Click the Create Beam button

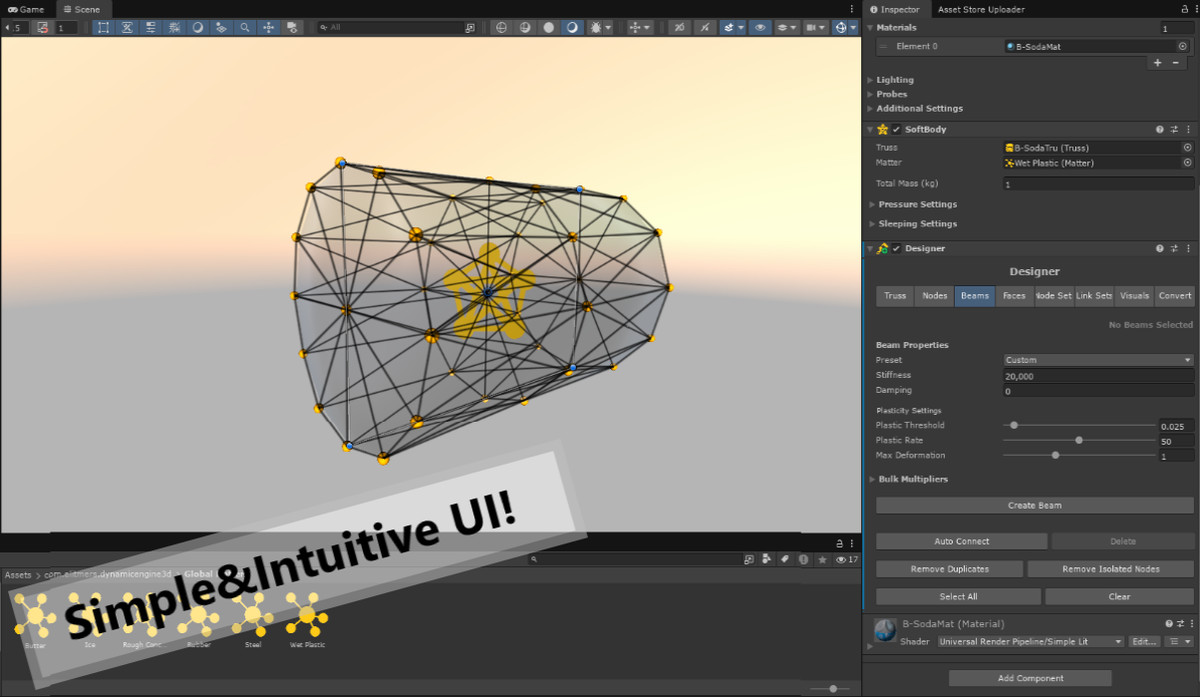[1035, 505]
